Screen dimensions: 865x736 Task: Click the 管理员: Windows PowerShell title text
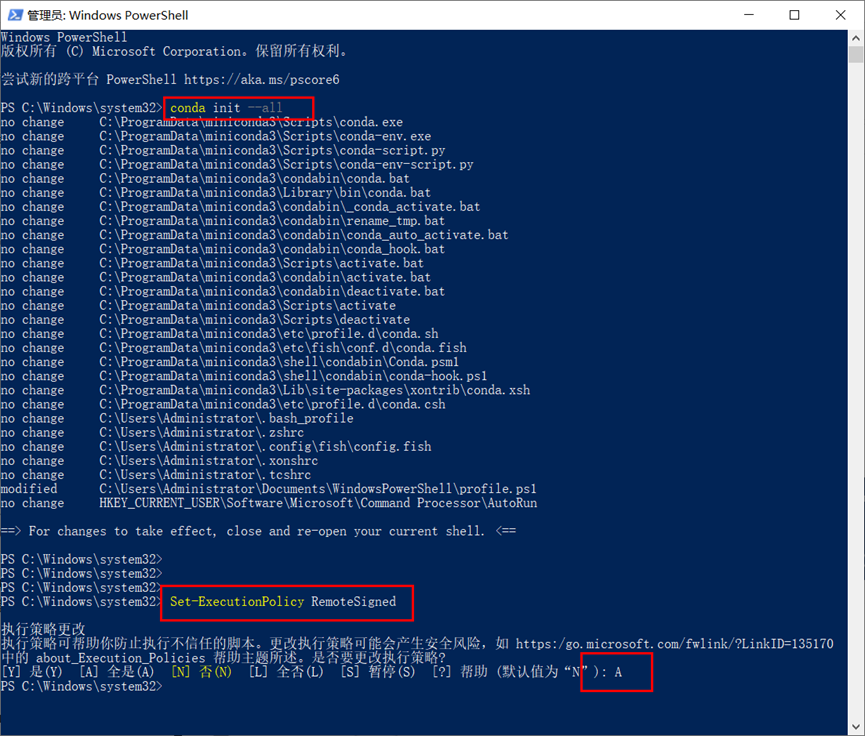coord(105,15)
